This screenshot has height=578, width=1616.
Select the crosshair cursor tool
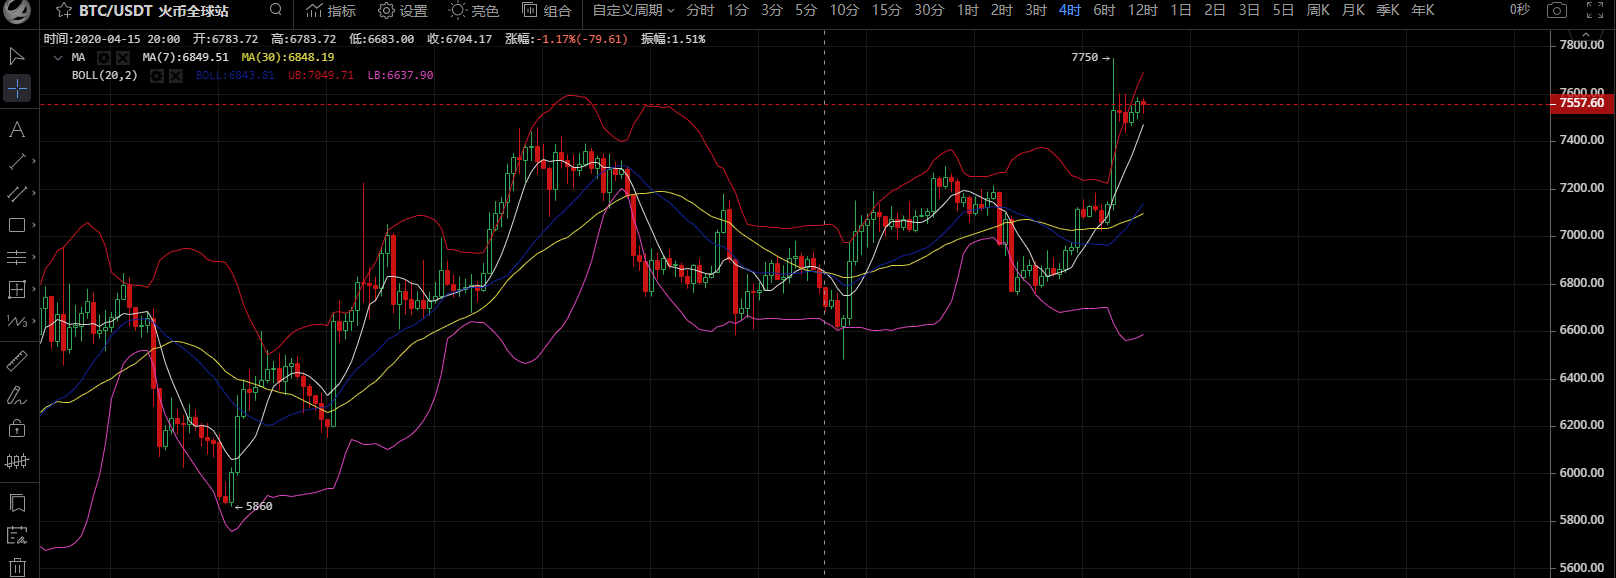17,89
